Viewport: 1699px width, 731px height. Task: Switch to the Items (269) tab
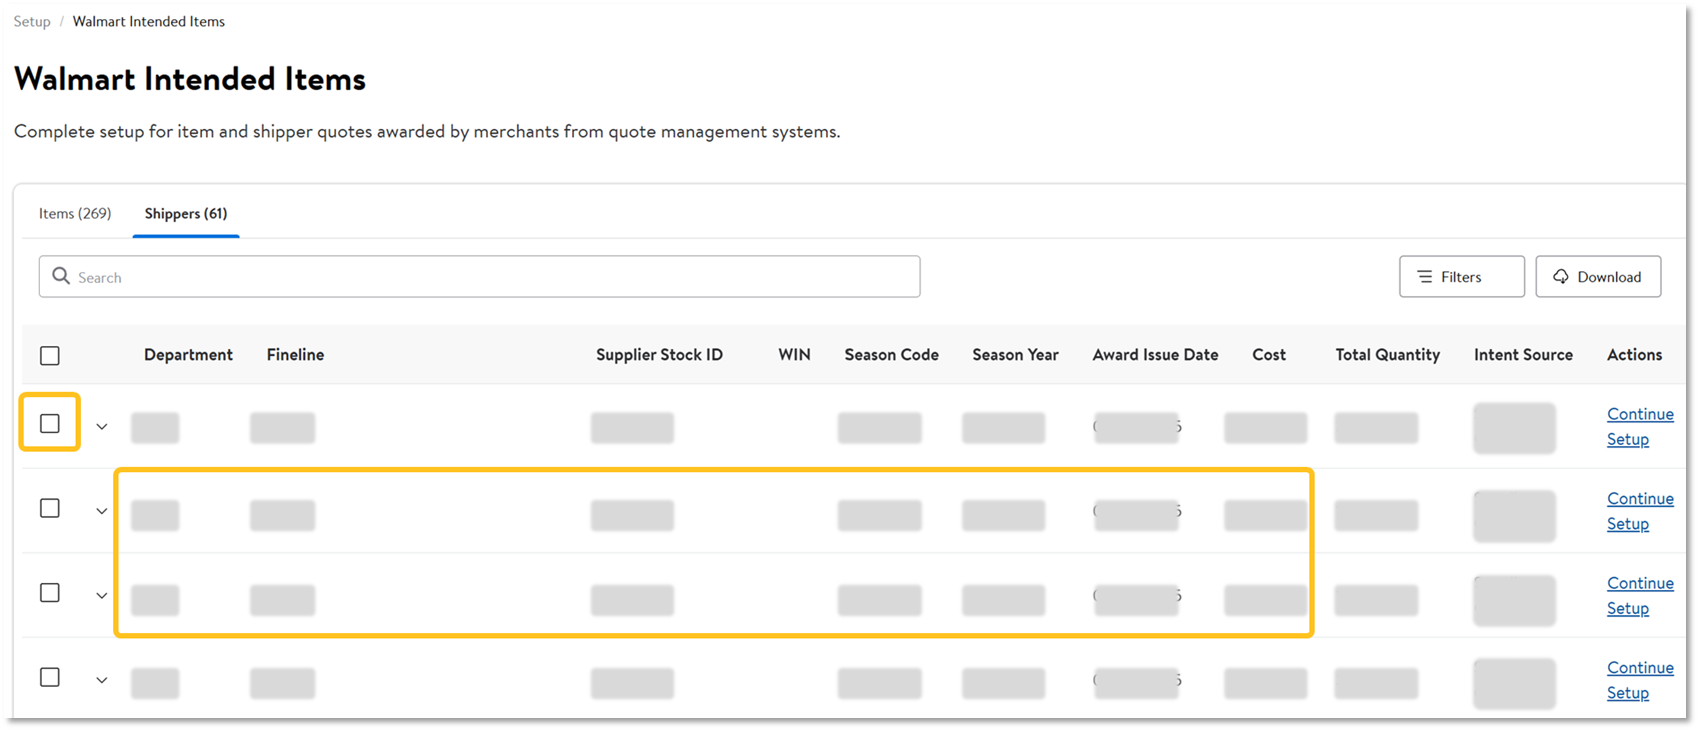point(75,214)
